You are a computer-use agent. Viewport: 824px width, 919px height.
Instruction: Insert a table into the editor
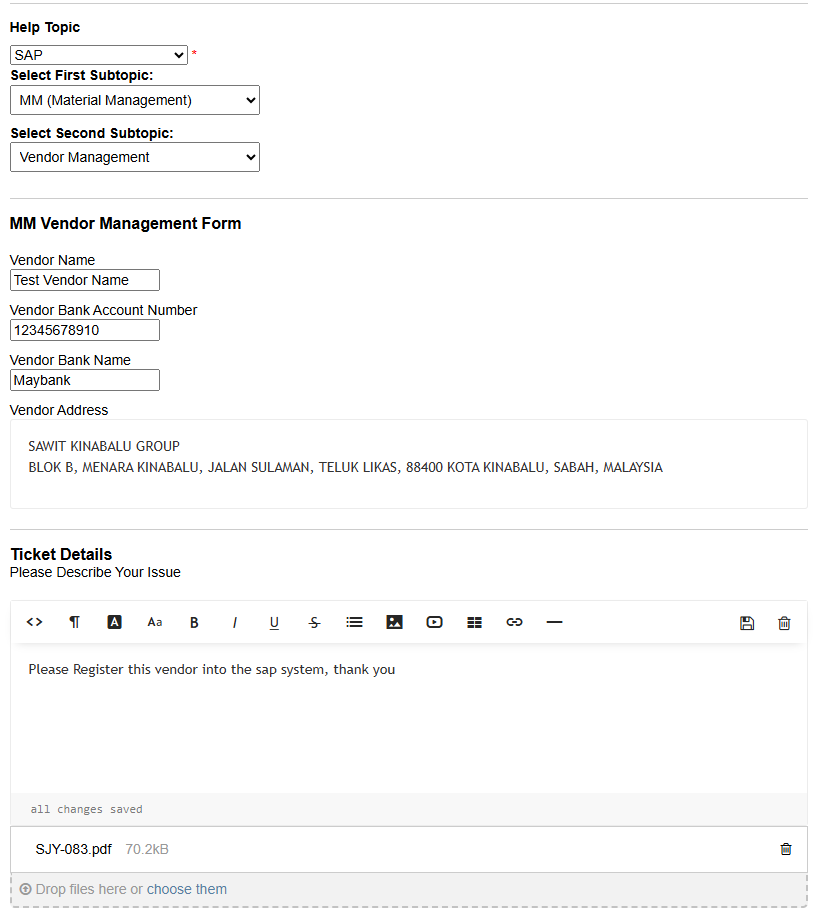pyautogui.click(x=475, y=622)
